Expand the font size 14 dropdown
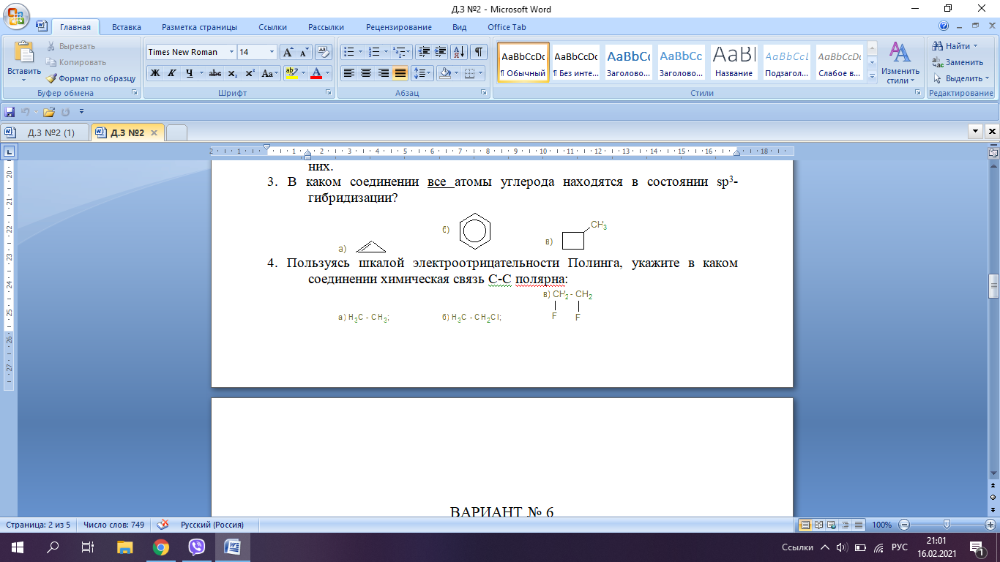 271,52
